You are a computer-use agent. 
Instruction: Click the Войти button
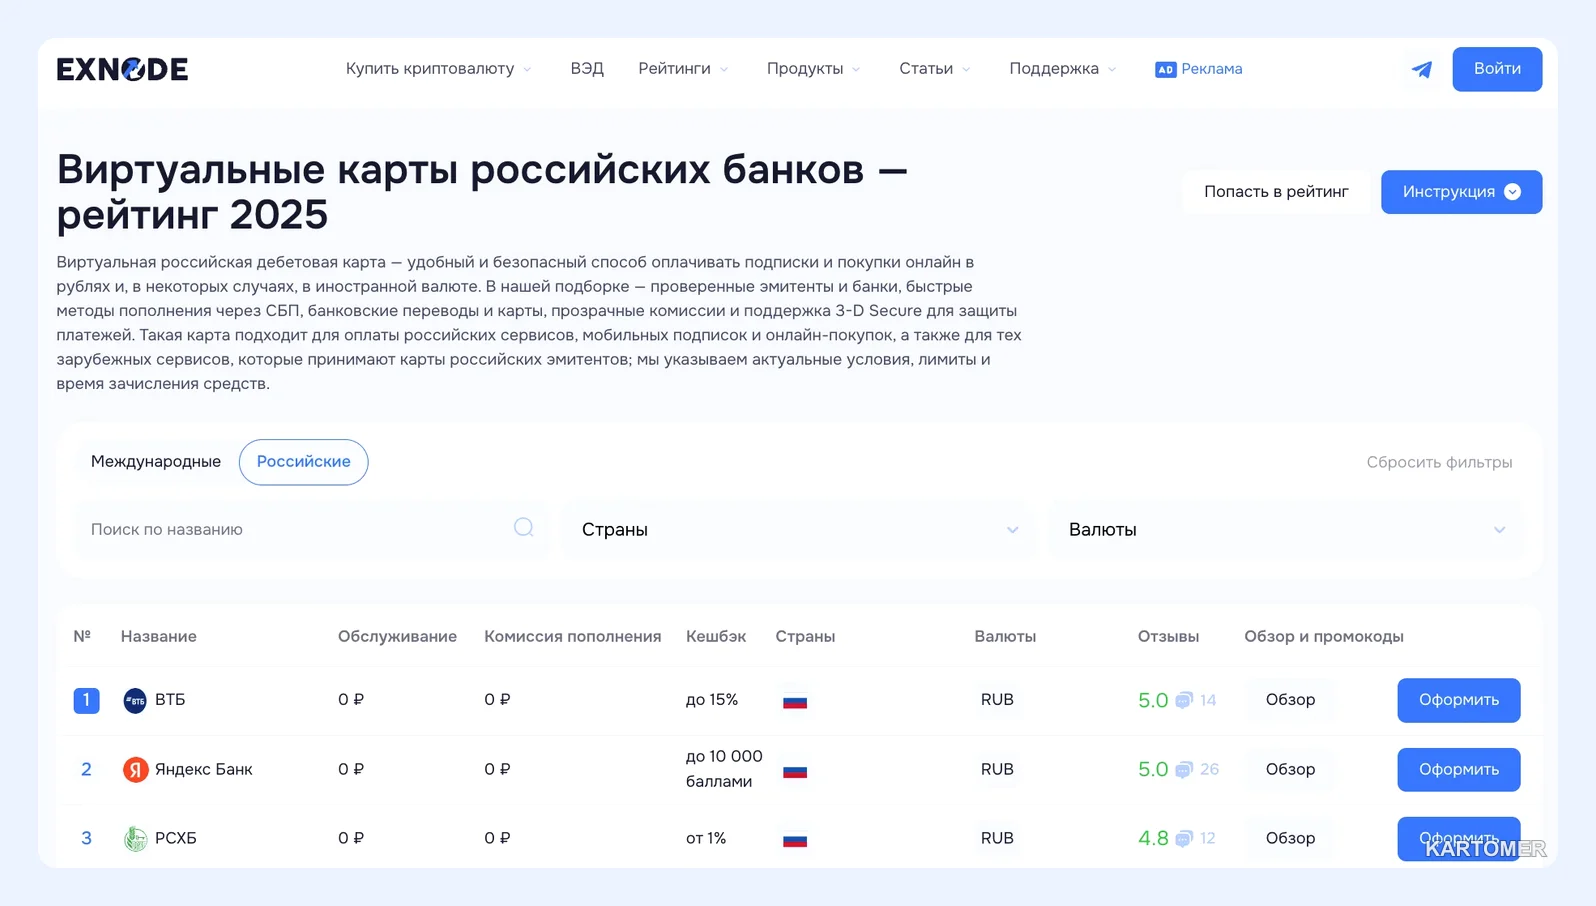pos(1497,69)
